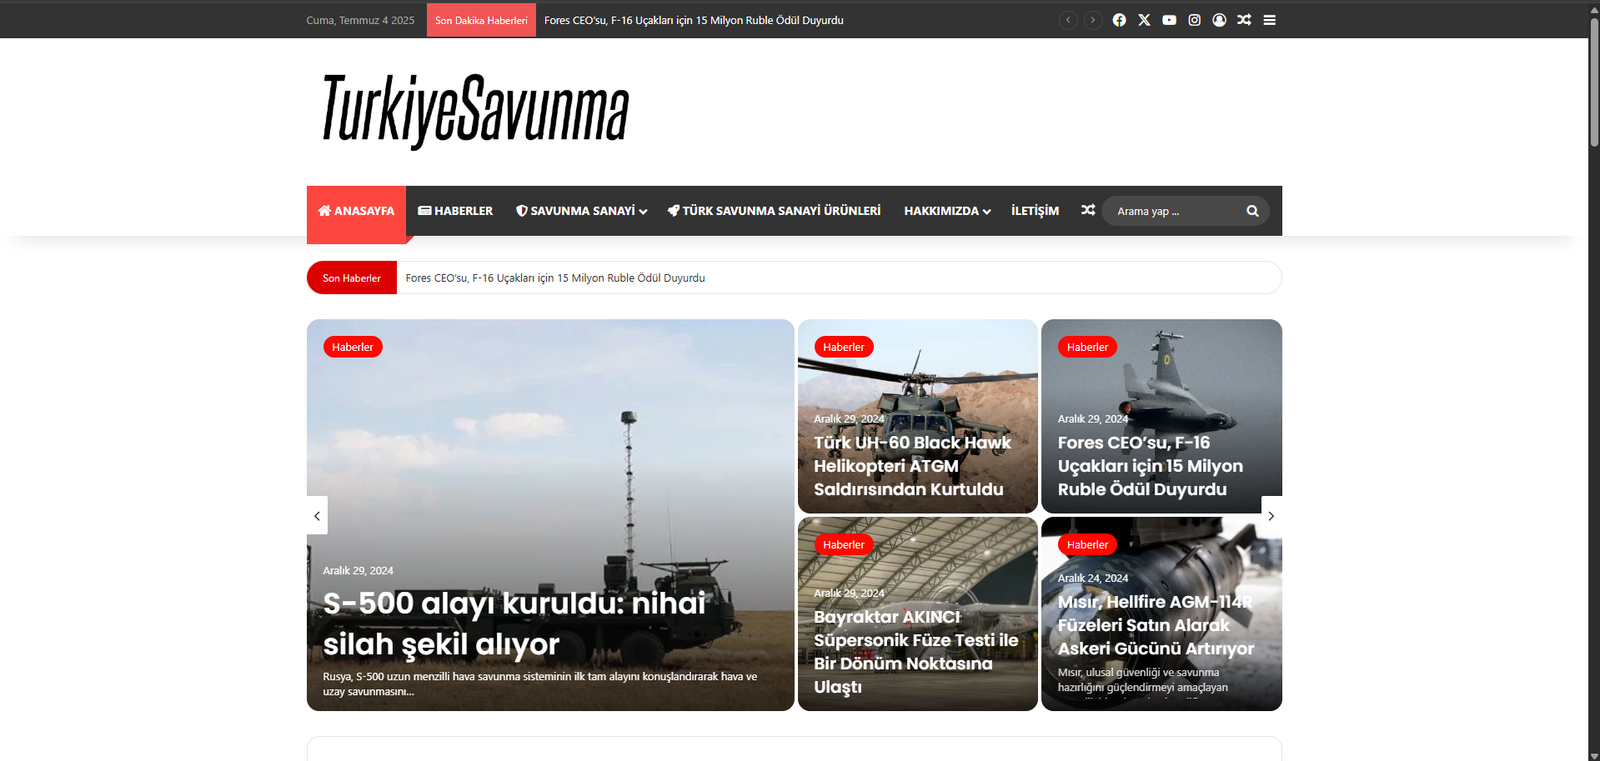
Task: Open the Instagram icon in top bar
Action: pos(1194,20)
